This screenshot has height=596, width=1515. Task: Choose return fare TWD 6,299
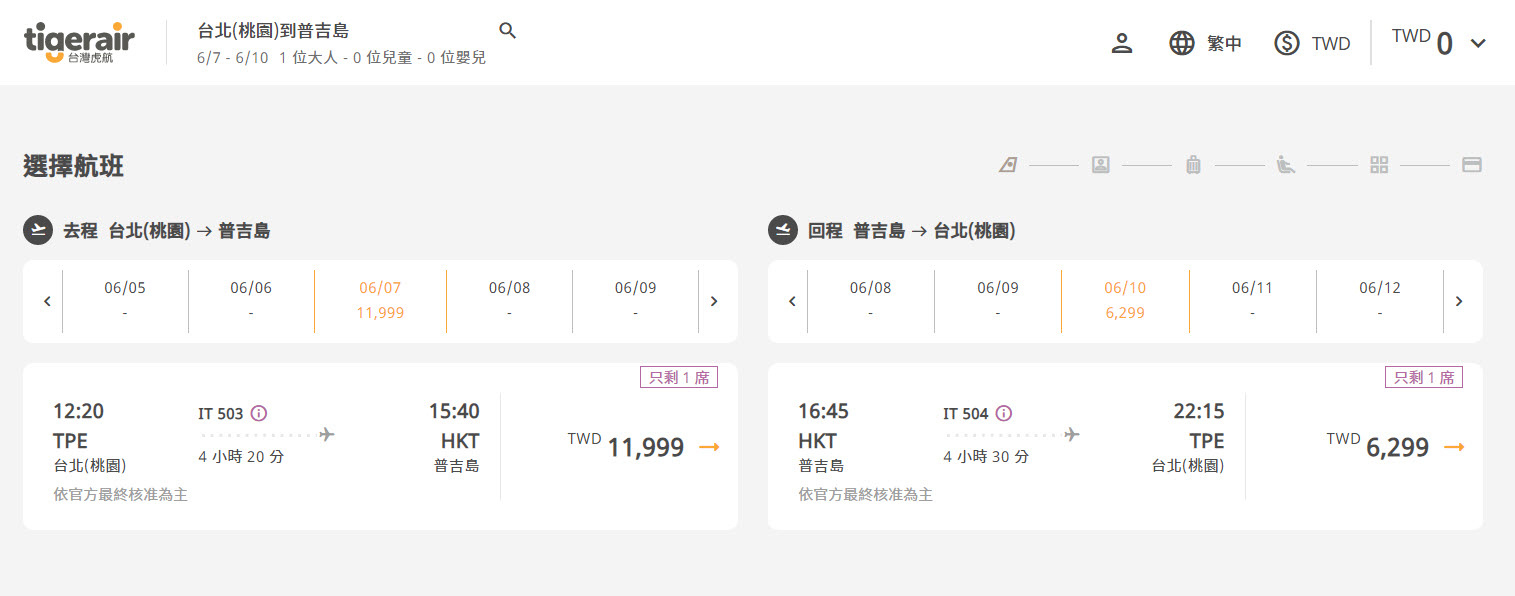(1395, 446)
